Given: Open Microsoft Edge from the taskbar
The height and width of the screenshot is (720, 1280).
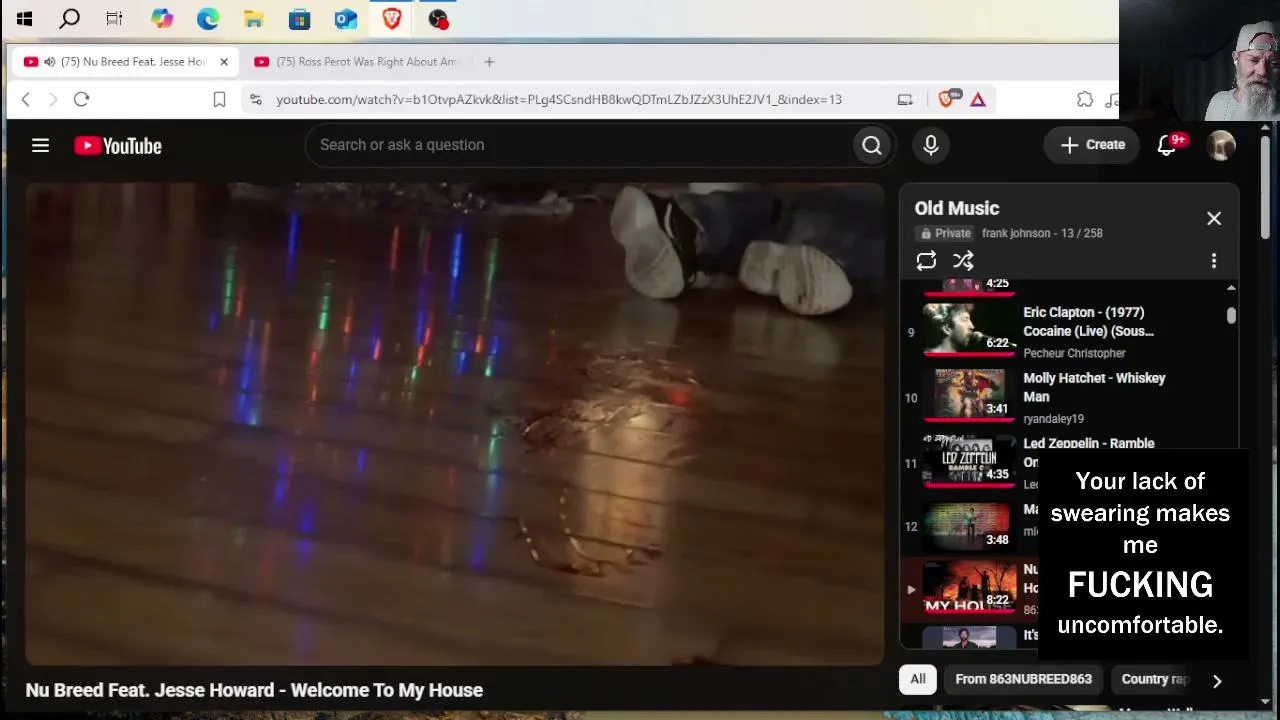Looking at the screenshot, I should click(208, 18).
